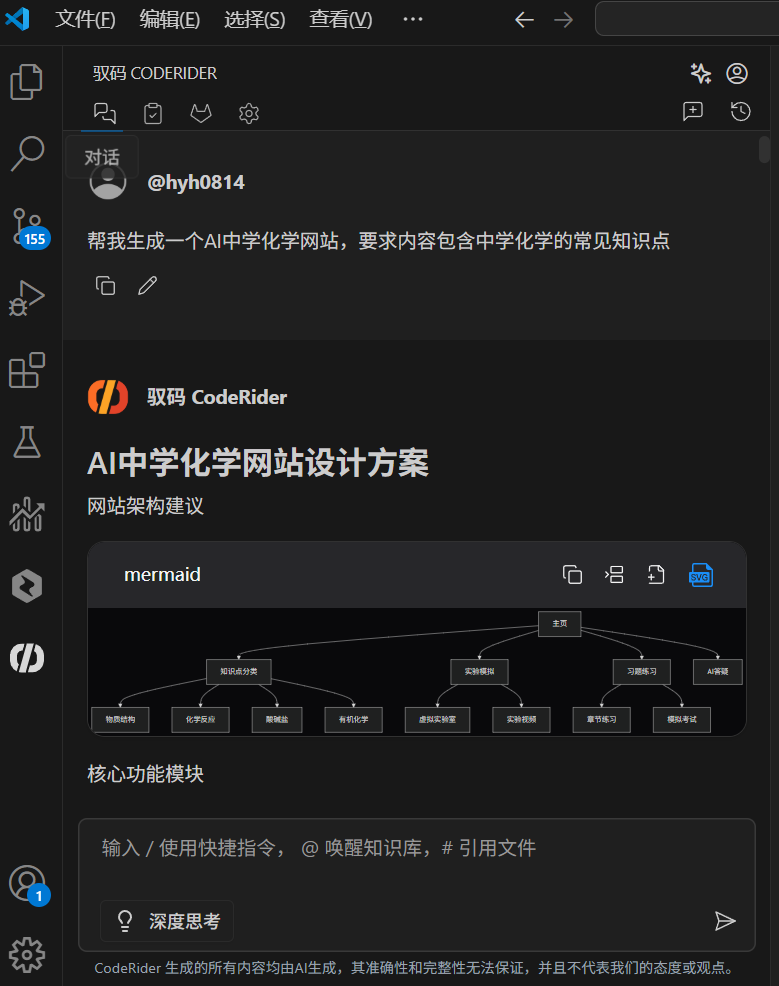This screenshot has width=779, height=986.
Task: Edit the user prompt message
Action: tap(147, 285)
